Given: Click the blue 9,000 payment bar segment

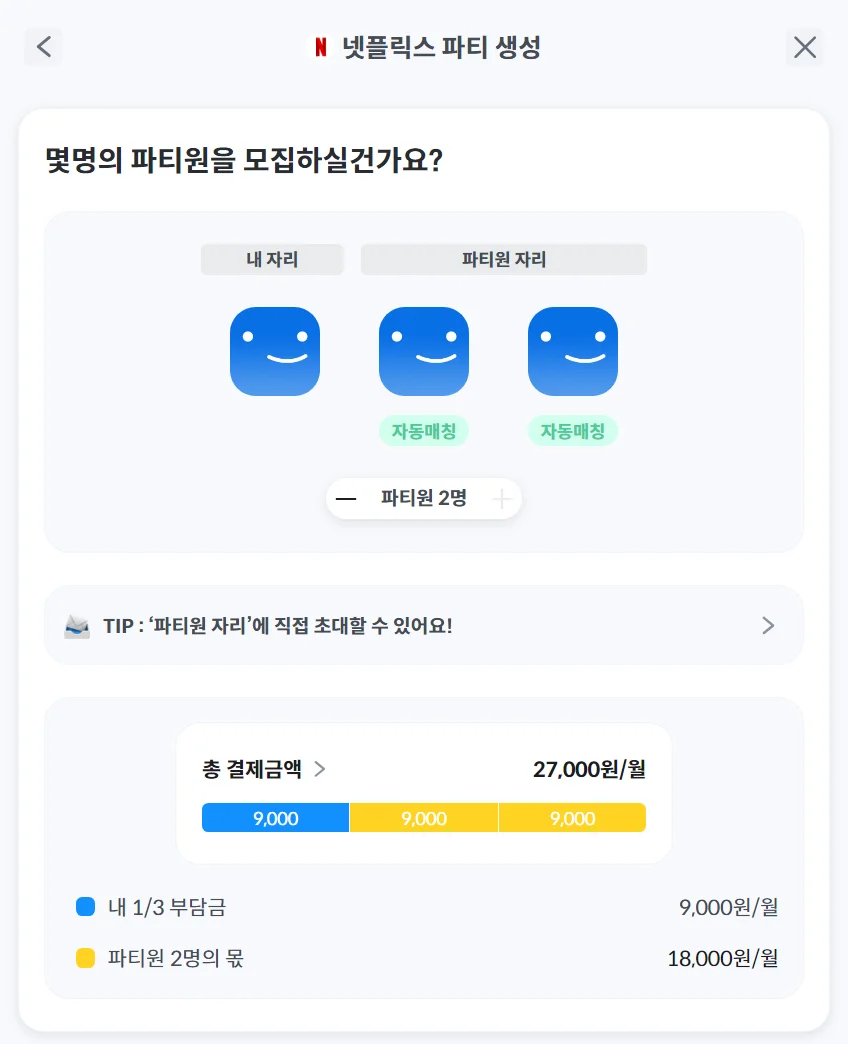Looking at the screenshot, I should point(275,817).
